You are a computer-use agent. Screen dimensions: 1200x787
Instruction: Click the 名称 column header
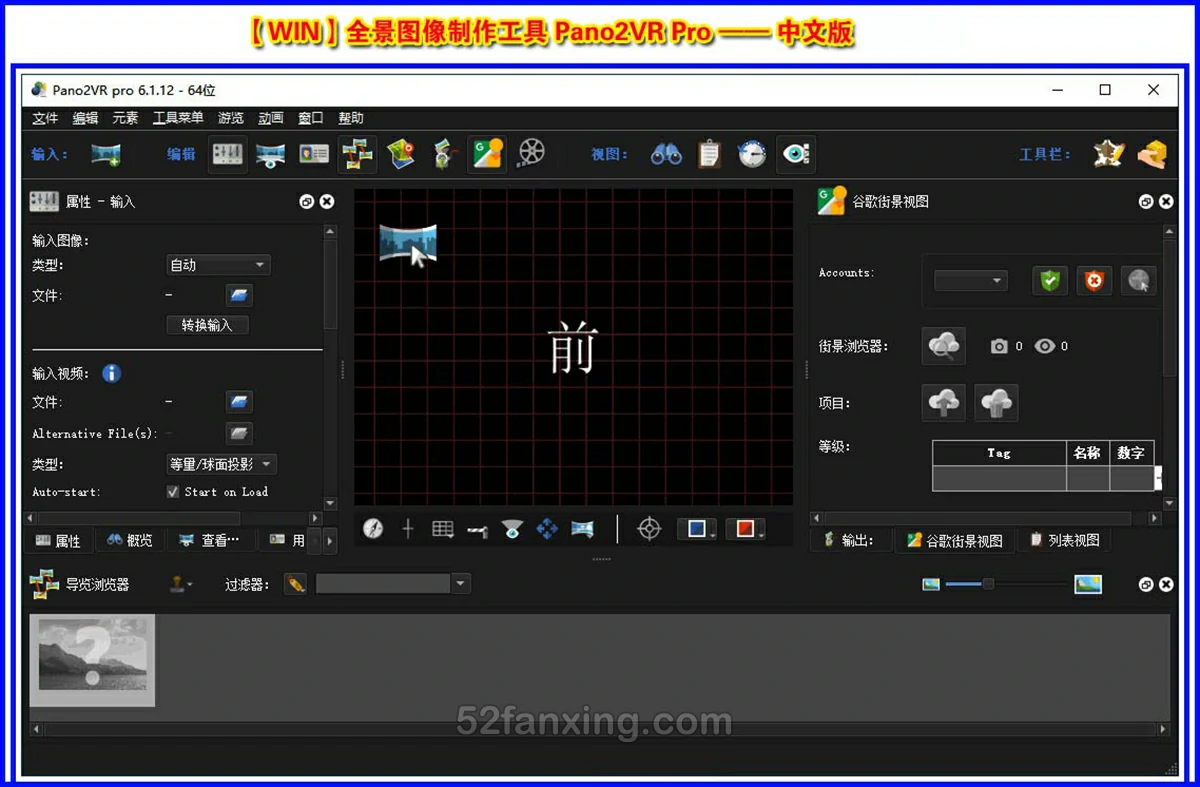click(1087, 453)
